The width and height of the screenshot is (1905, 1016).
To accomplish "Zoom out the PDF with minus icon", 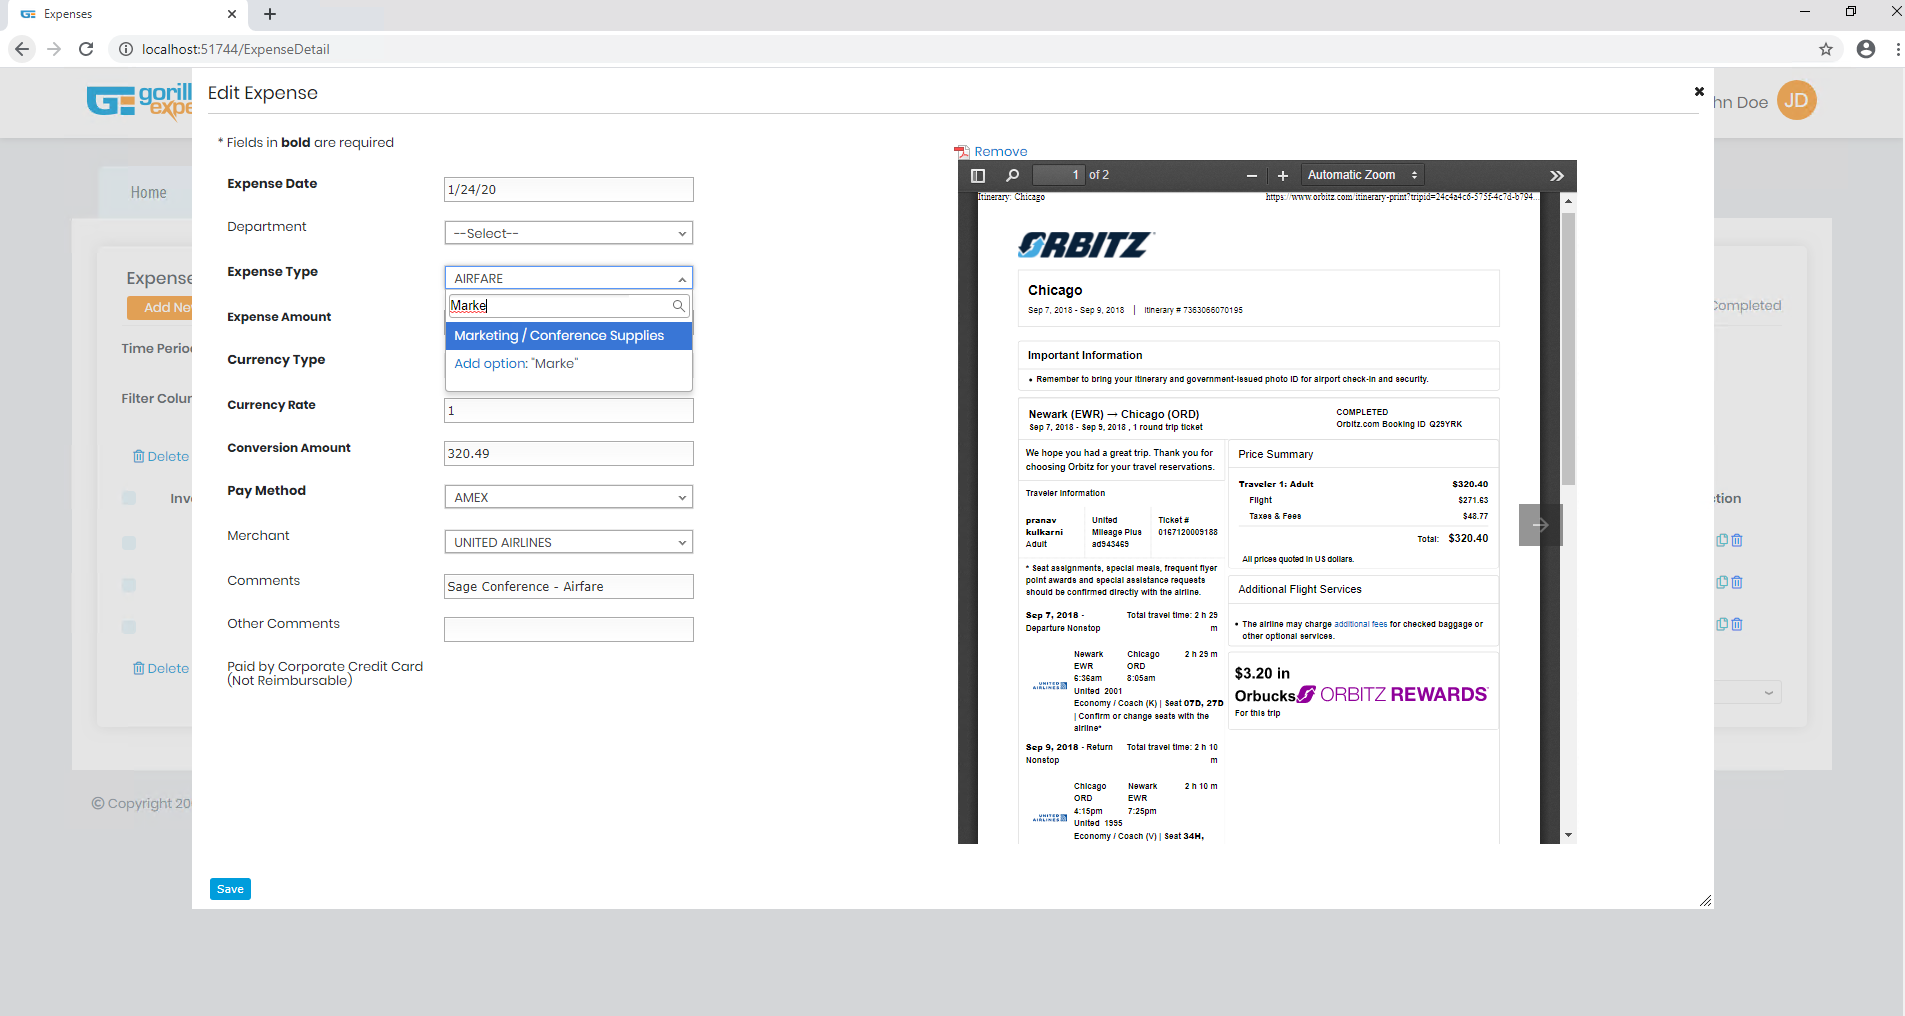I will pos(1251,176).
